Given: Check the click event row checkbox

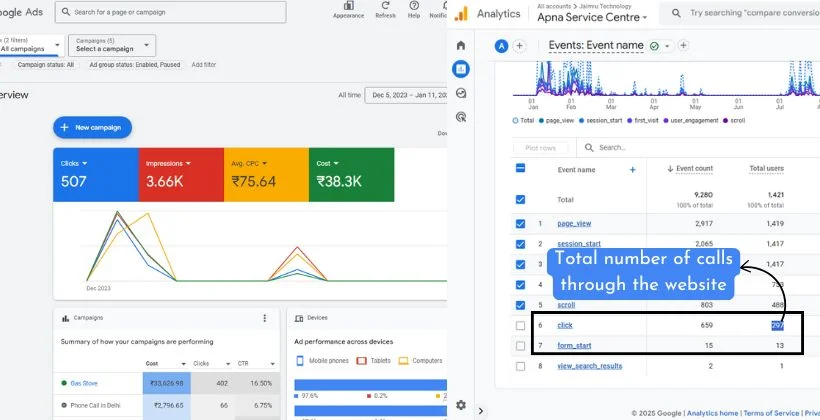Looking at the screenshot, I should [x=520, y=326].
